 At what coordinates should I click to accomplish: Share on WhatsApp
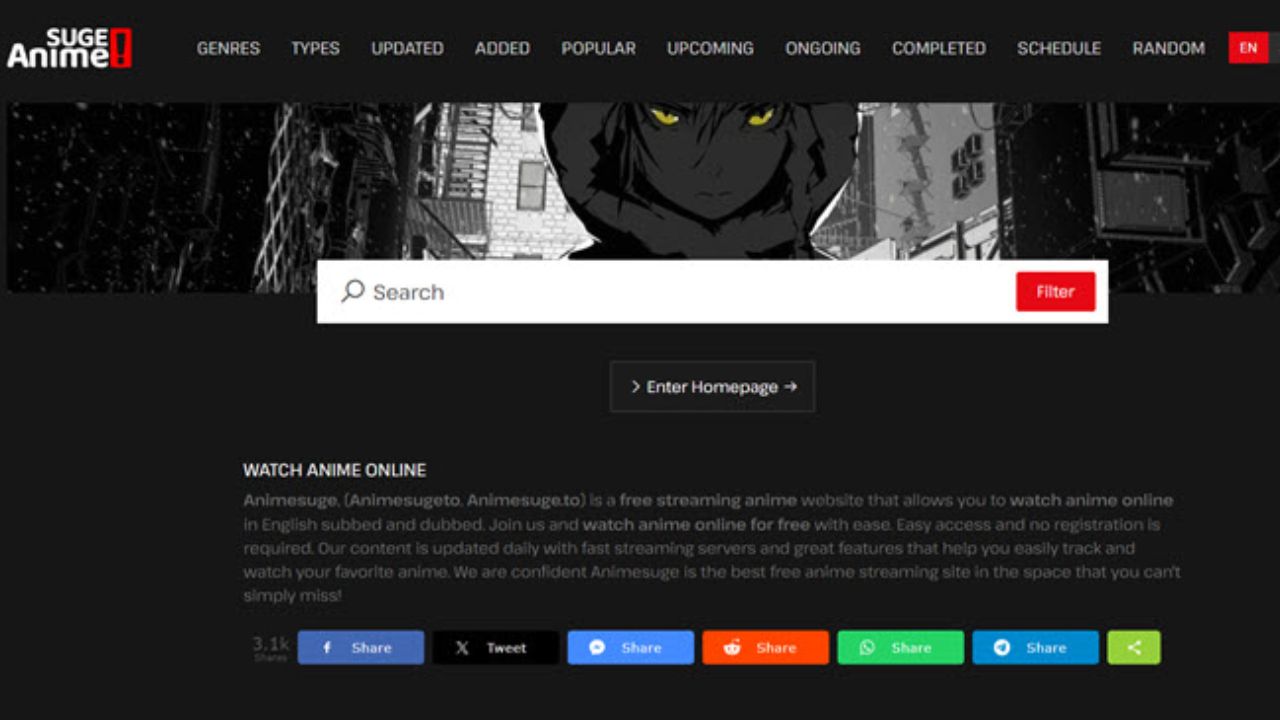coord(901,647)
